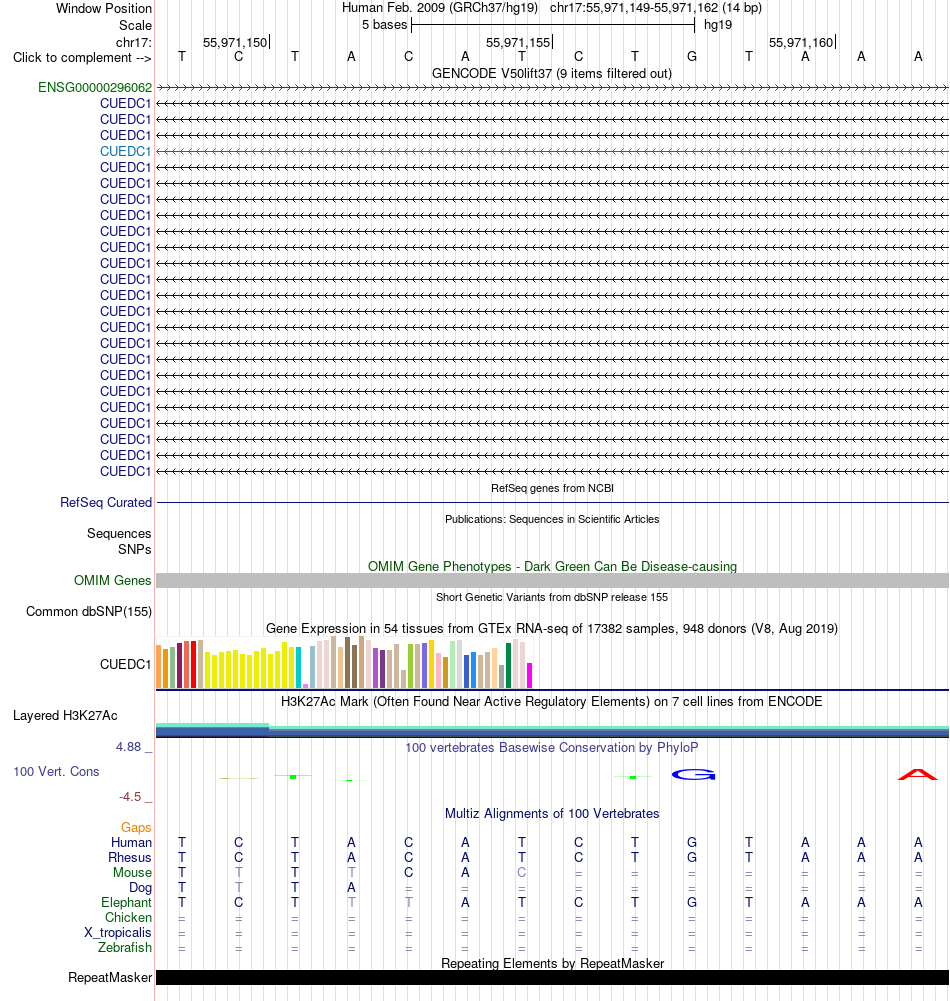Click the RefSeq Curated intron line

pyautogui.click(x=552, y=502)
